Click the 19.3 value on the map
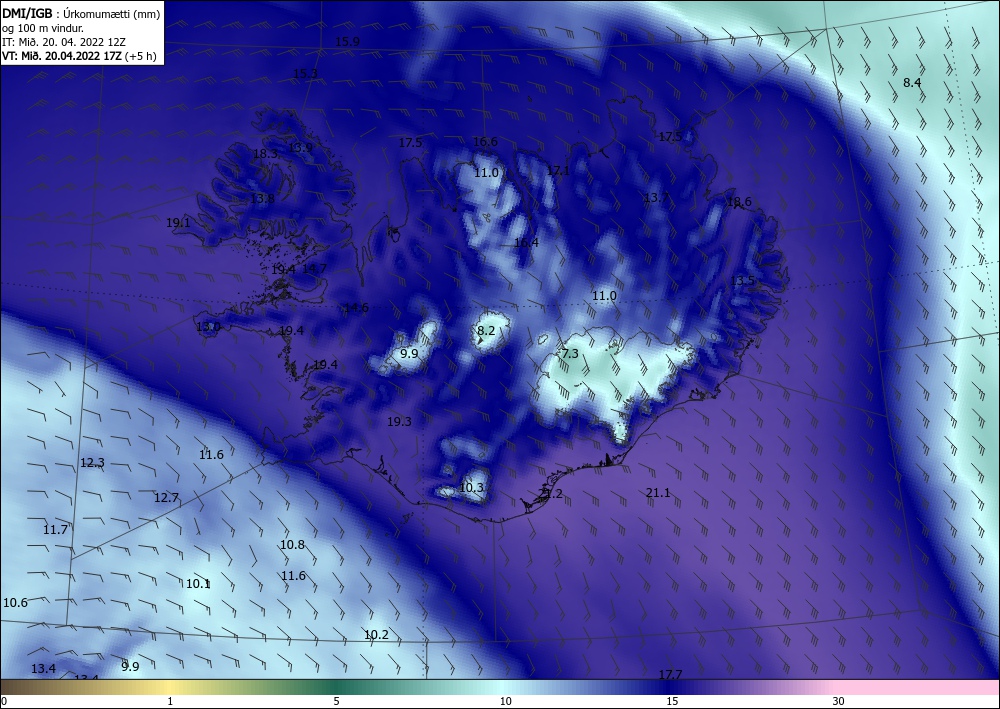 pyautogui.click(x=399, y=421)
